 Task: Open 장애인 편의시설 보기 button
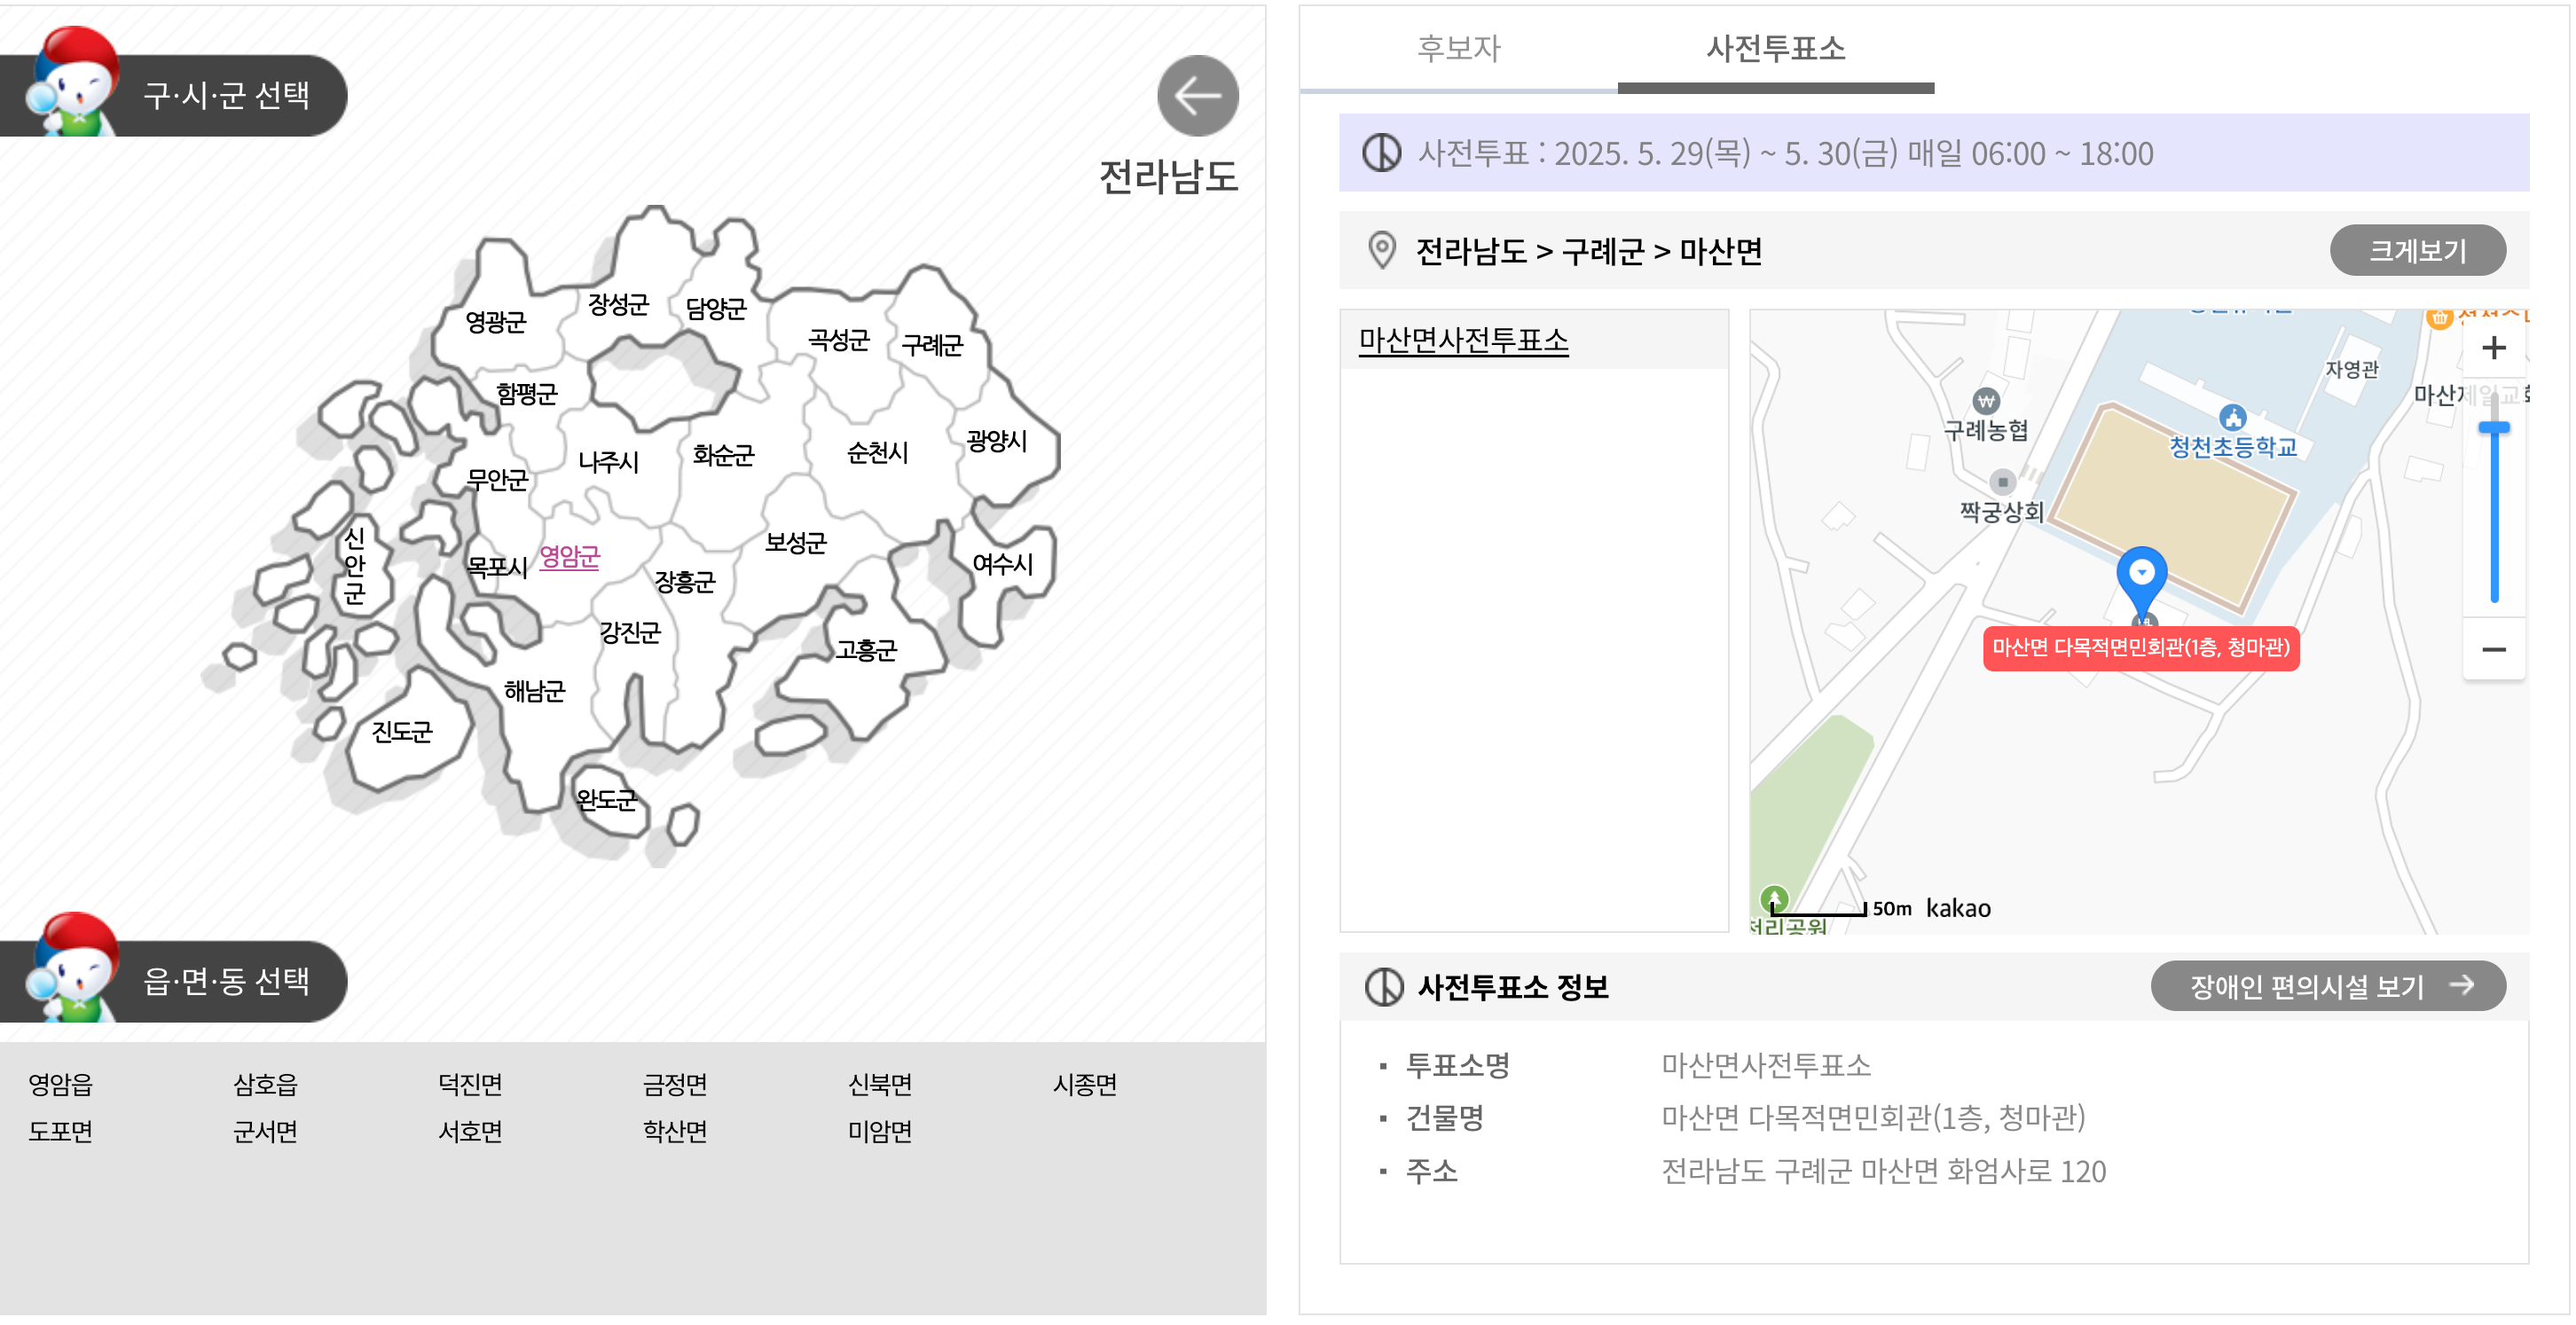(2328, 986)
